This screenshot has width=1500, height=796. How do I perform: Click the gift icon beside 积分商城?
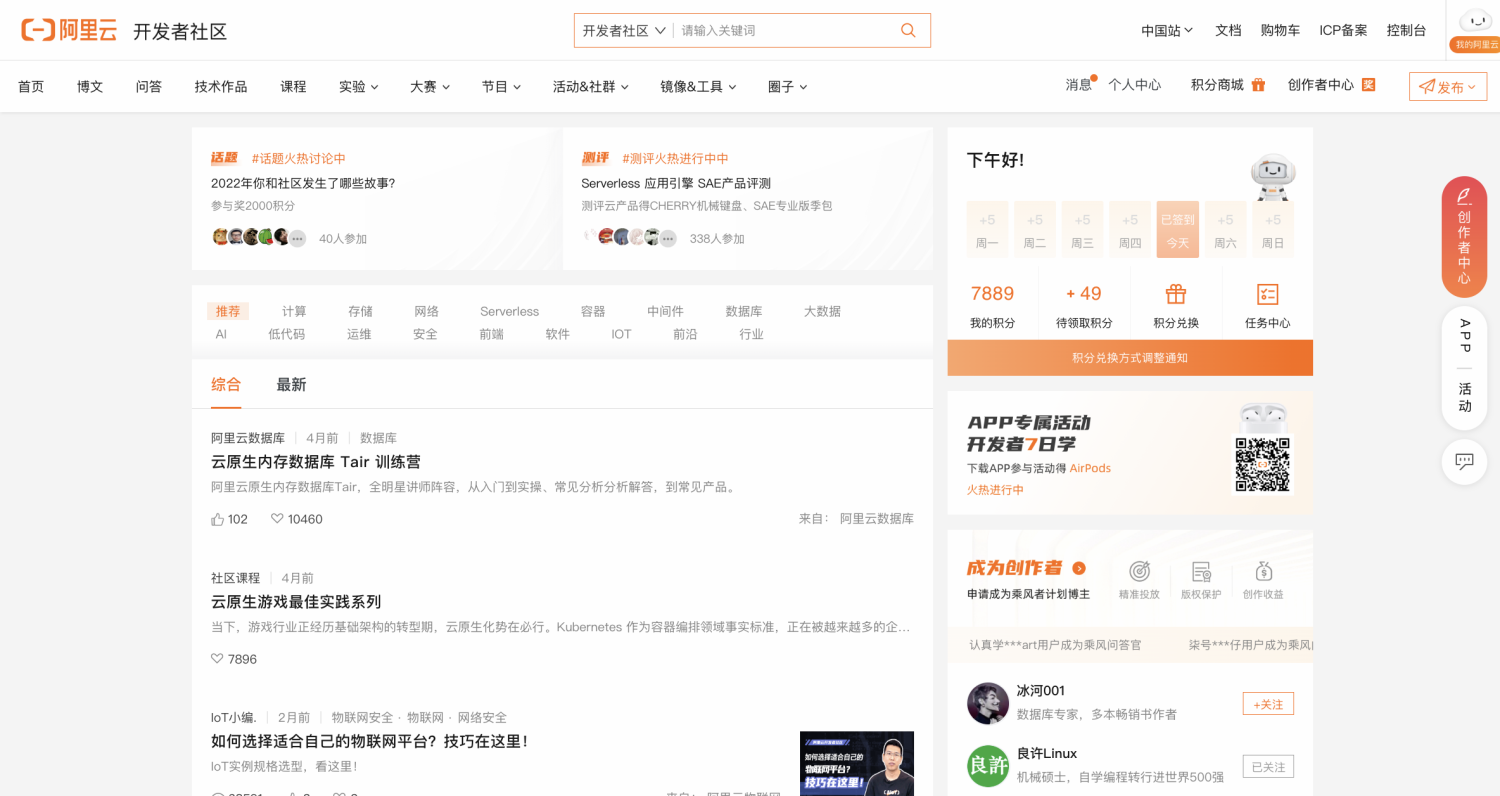(x=1258, y=85)
